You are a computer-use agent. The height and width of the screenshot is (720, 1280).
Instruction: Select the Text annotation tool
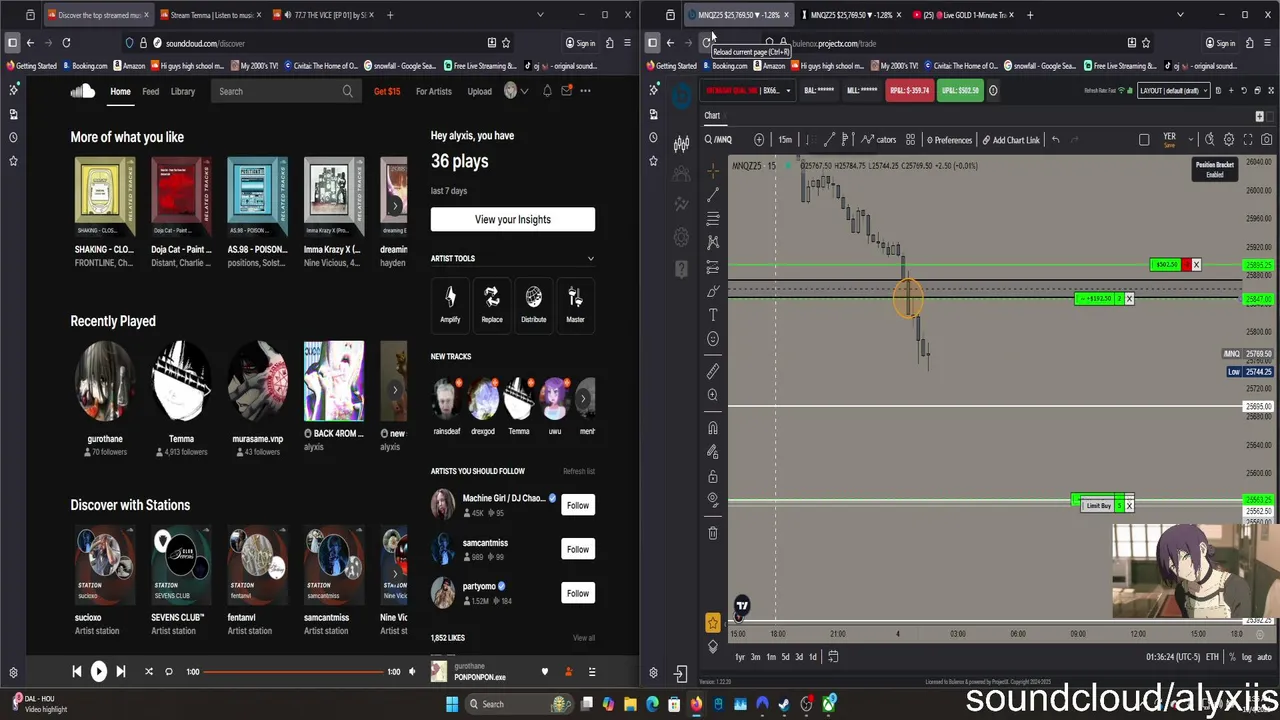[x=713, y=315]
